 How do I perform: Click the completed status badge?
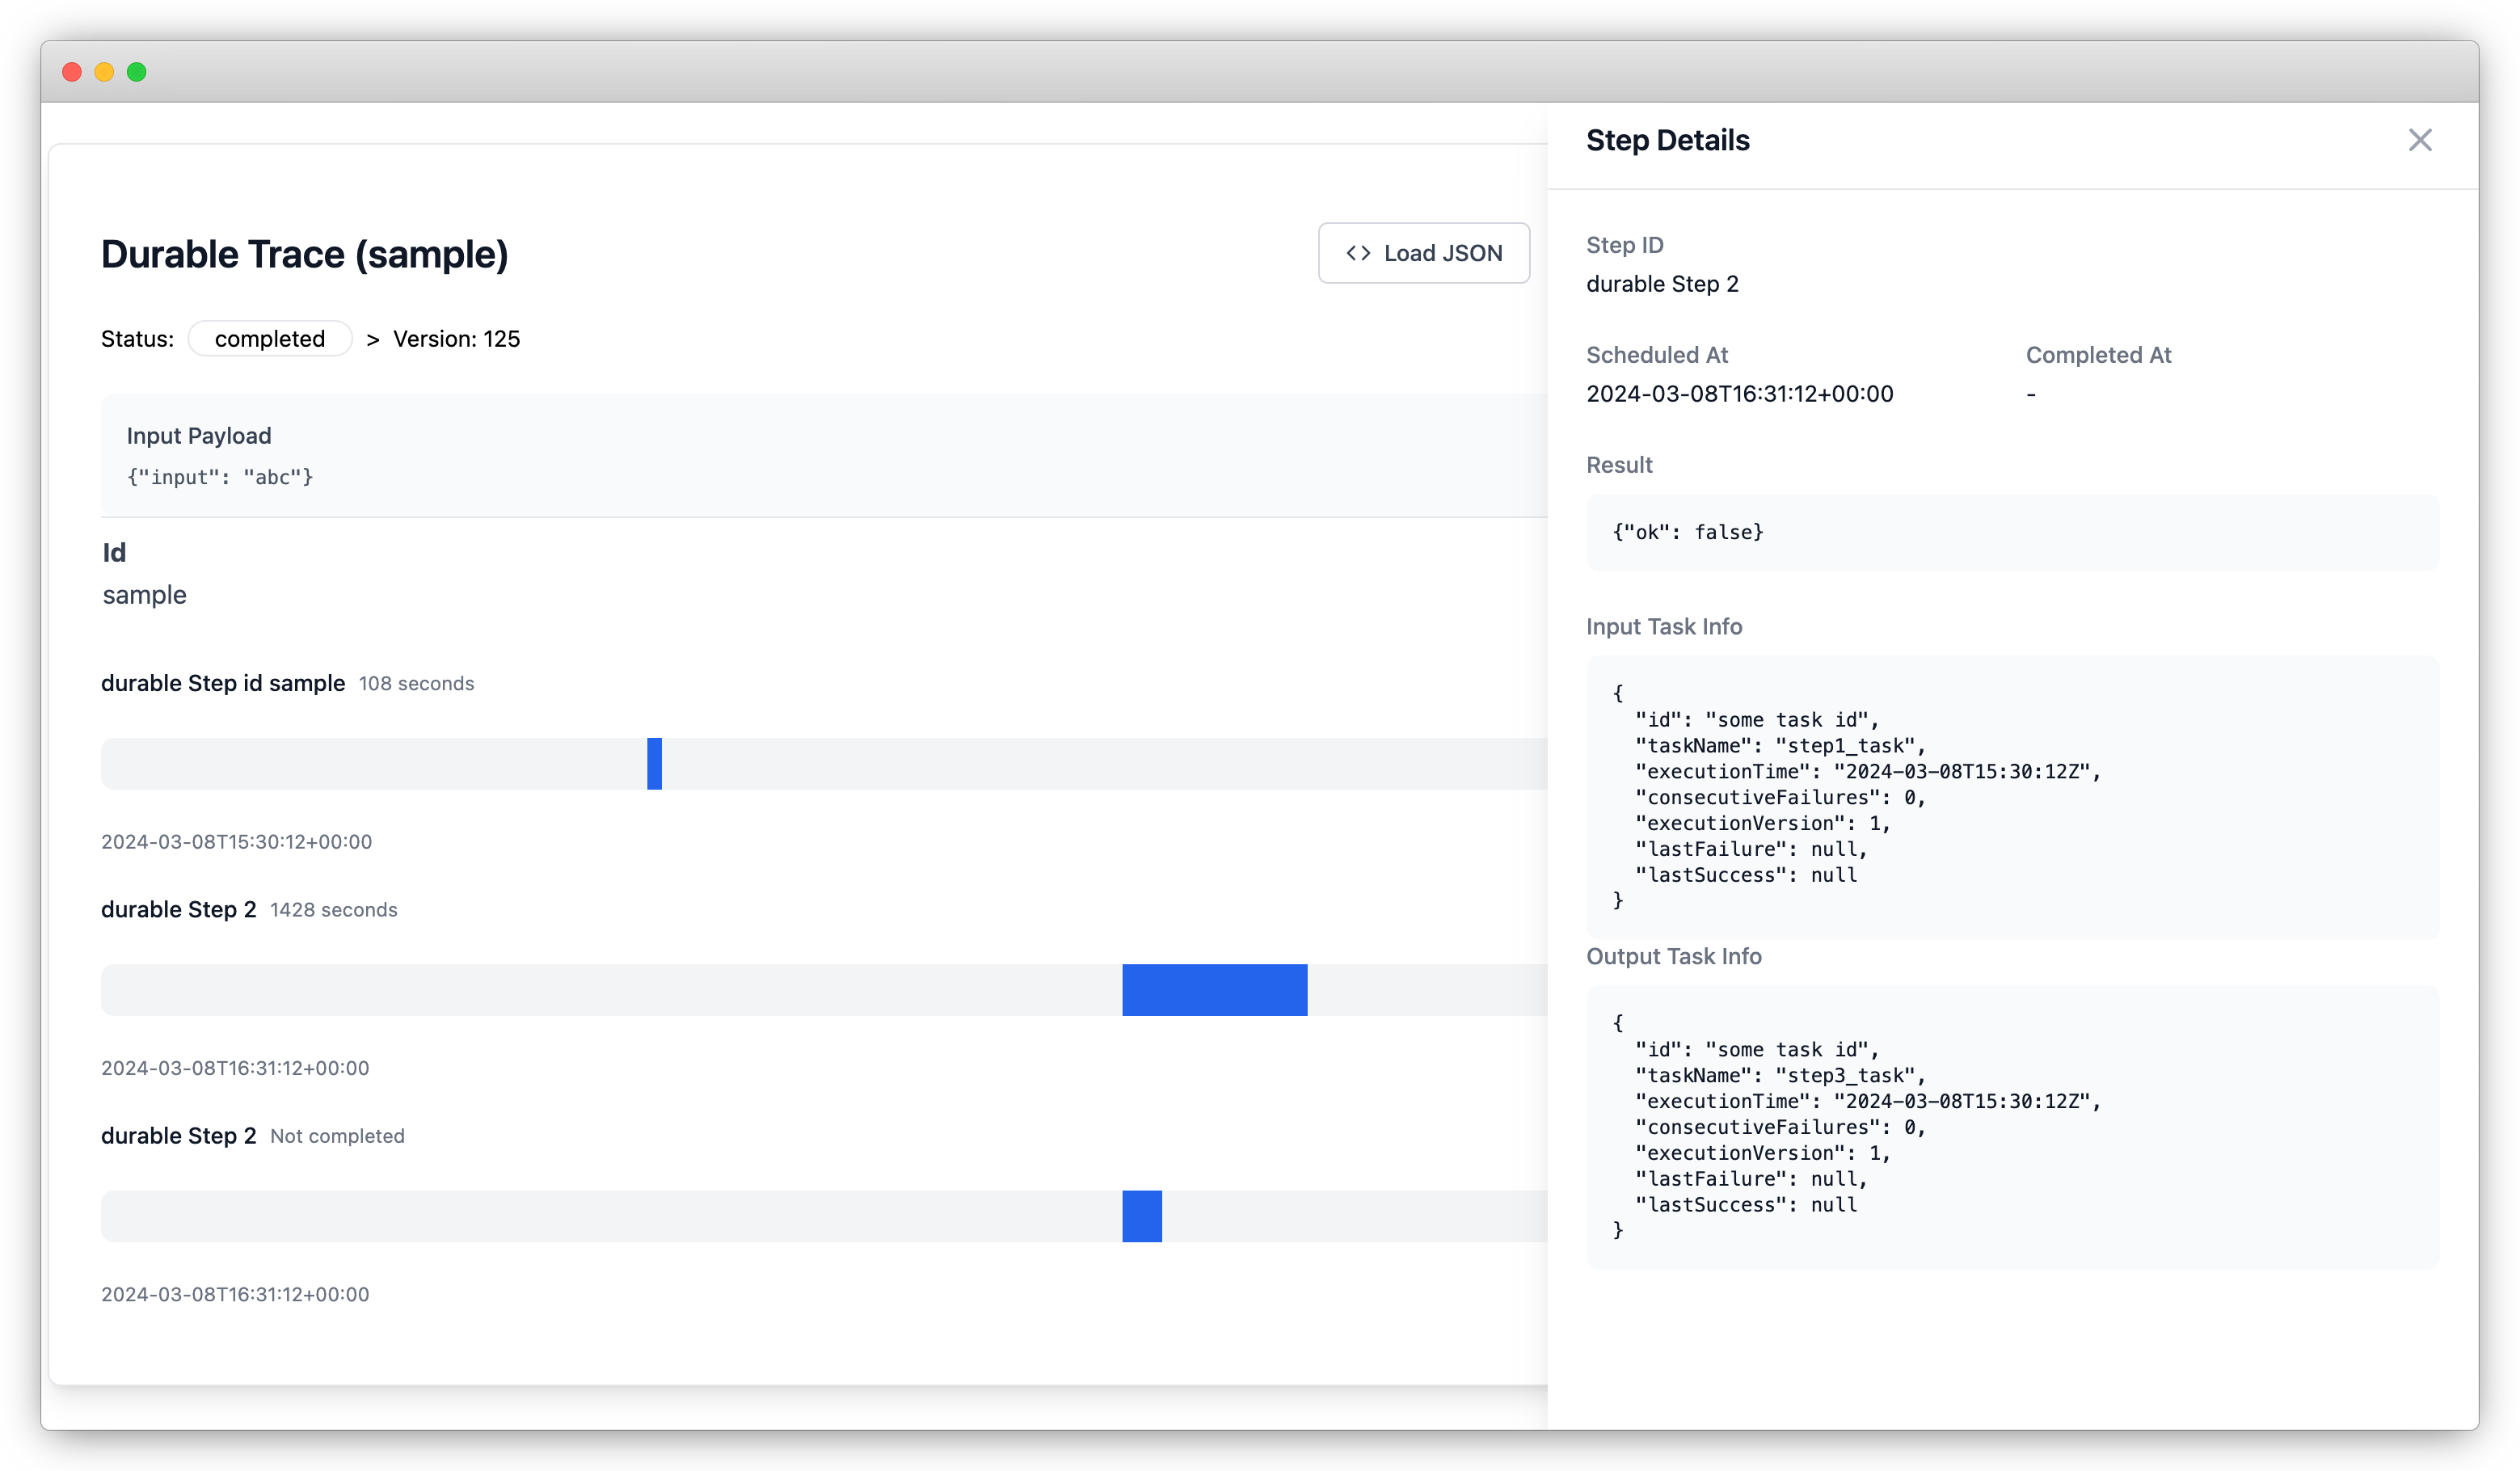(269, 339)
